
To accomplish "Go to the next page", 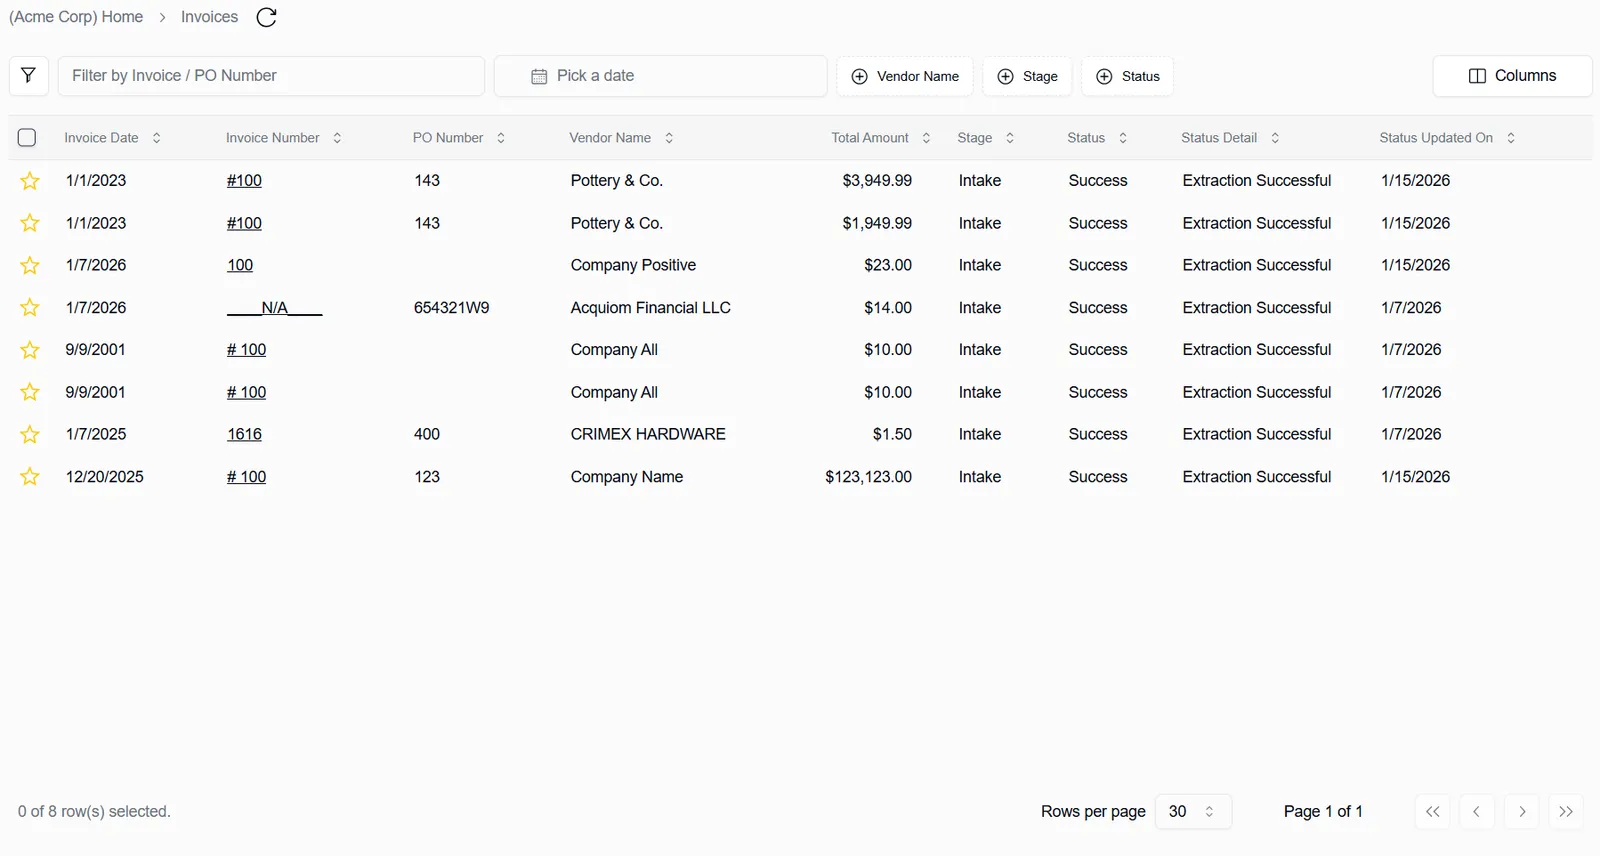I will click(1522, 811).
